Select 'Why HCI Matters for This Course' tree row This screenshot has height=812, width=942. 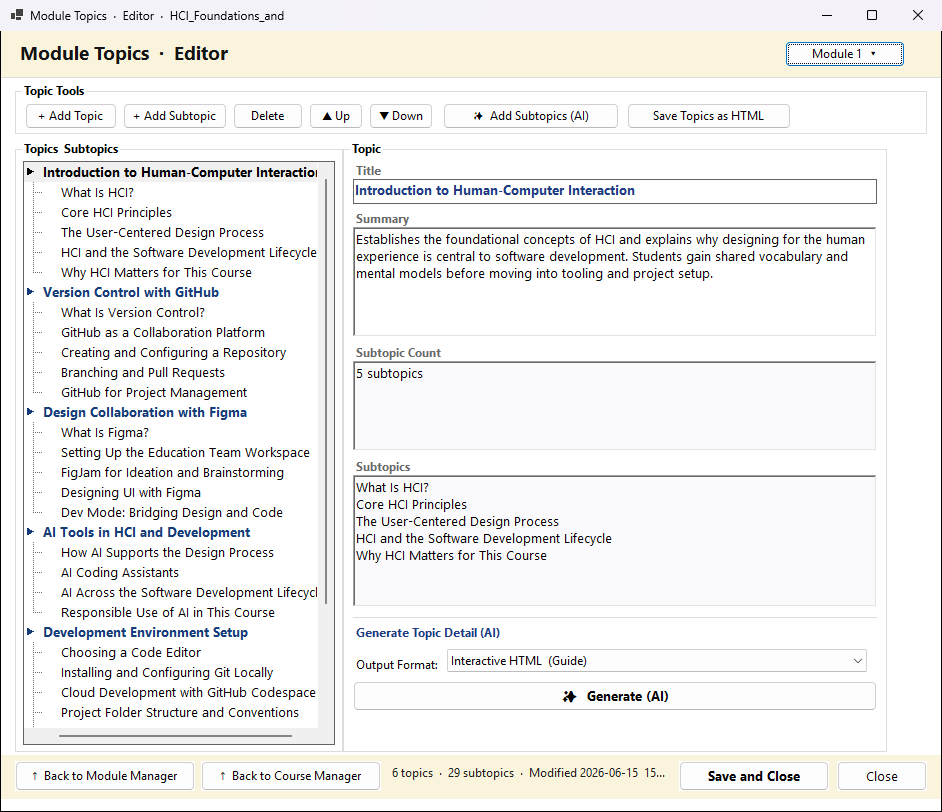[156, 273]
